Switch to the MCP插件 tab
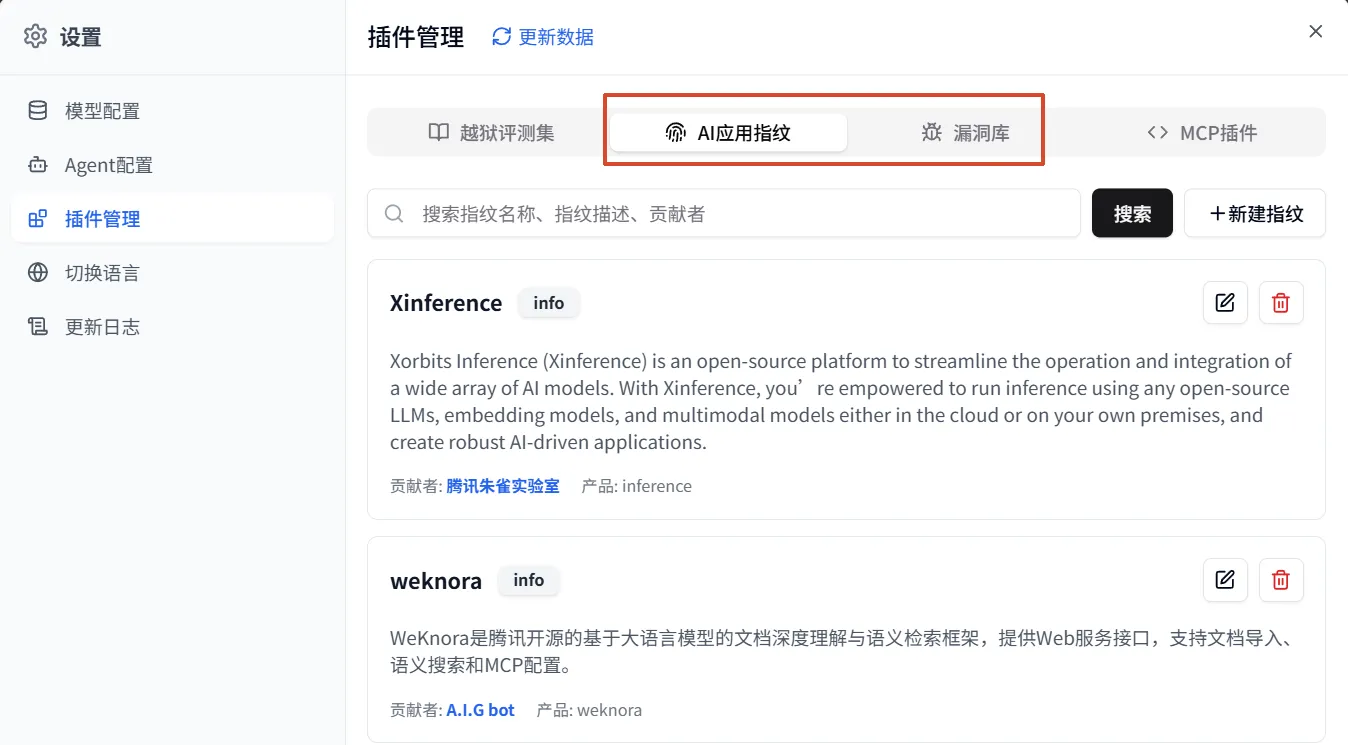The width and height of the screenshot is (1348, 745). pos(1203,132)
